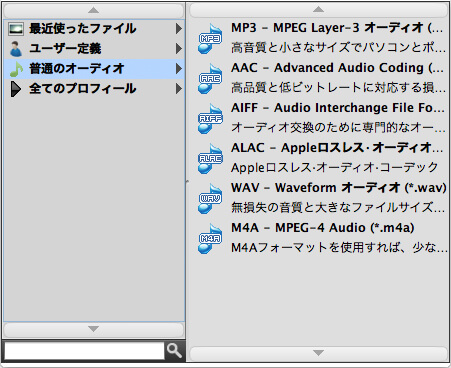
Task: Click the ユーザー定義 person icon
Action: click(x=16, y=49)
